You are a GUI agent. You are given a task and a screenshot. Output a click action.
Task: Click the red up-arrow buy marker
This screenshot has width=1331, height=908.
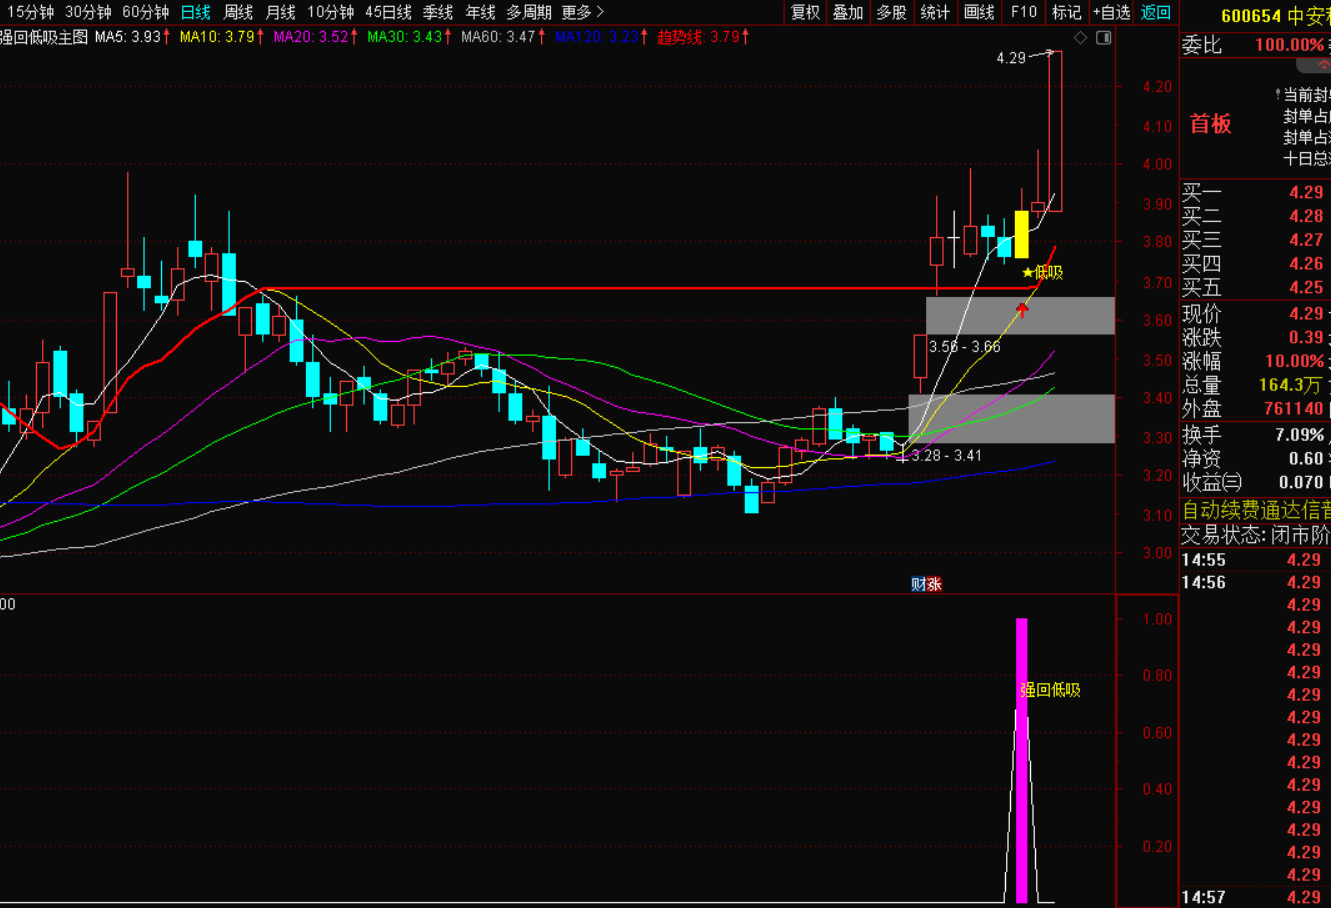(x=1022, y=311)
